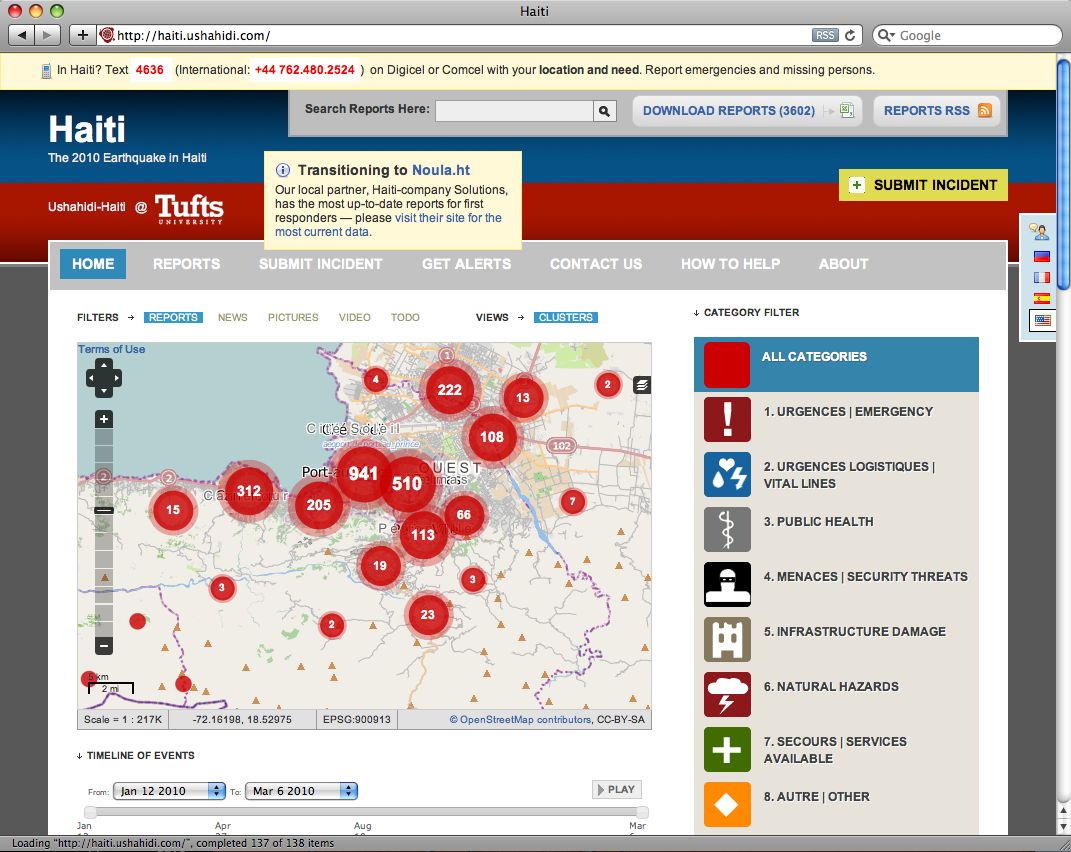Screen dimensions: 1071x852
Task: Select the Security Threats burglar icon
Action: (x=727, y=584)
